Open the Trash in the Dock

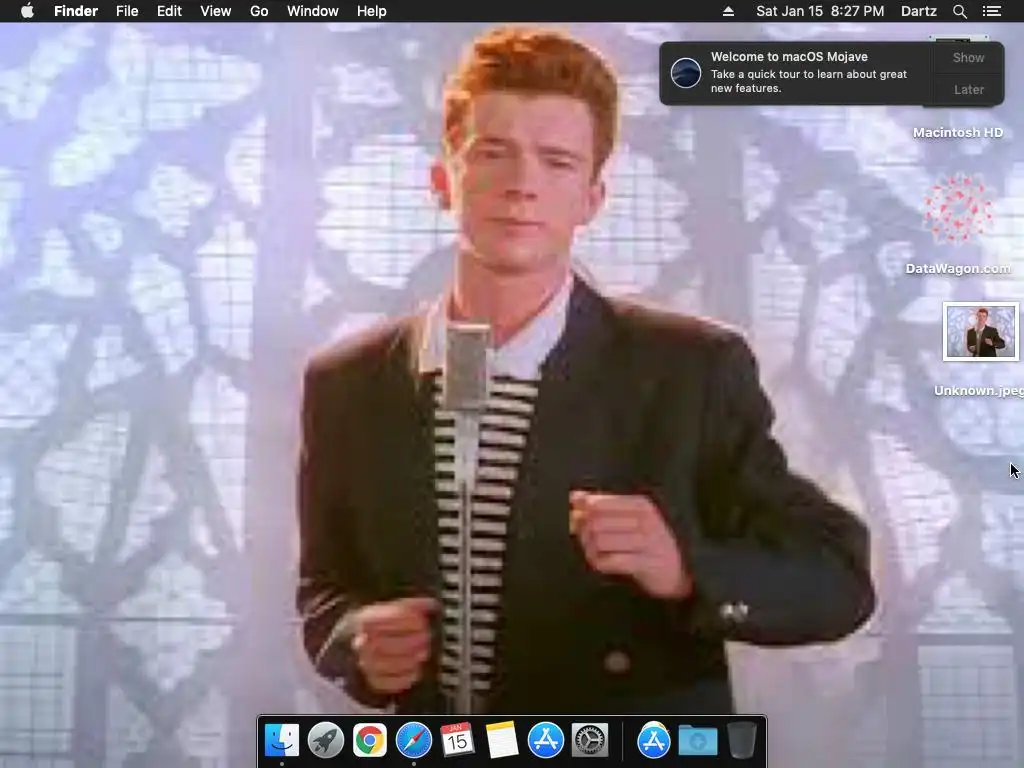tap(741, 740)
